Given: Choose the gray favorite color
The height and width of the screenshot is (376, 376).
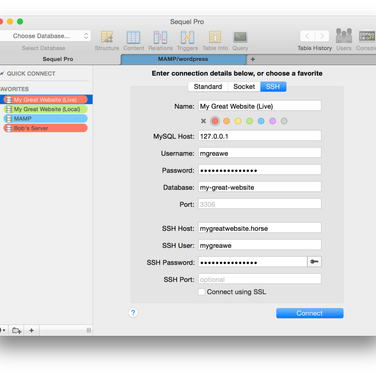Looking at the screenshot, I should click(x=284, y=121).
